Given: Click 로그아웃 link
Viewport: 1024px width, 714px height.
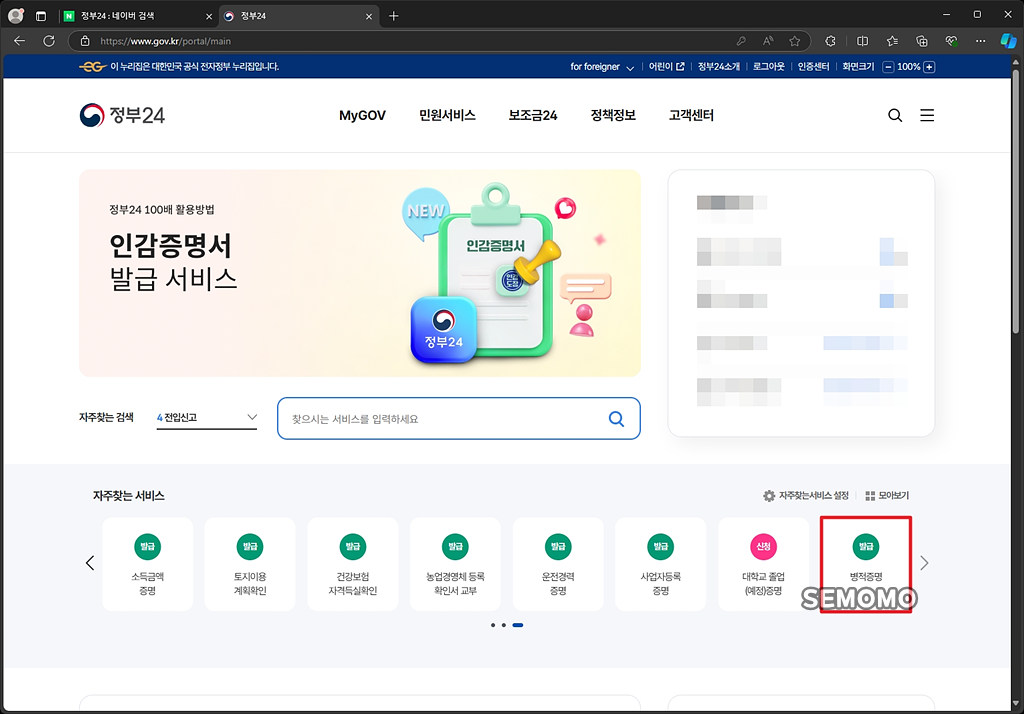Looking at the screenshot, I should tap(769, 67).
